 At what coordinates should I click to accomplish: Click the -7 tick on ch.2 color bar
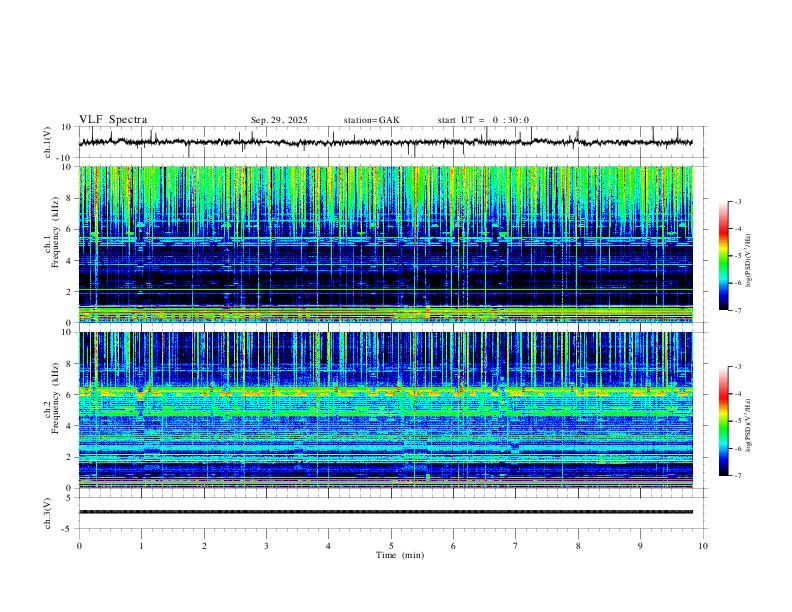coord(737,476)
